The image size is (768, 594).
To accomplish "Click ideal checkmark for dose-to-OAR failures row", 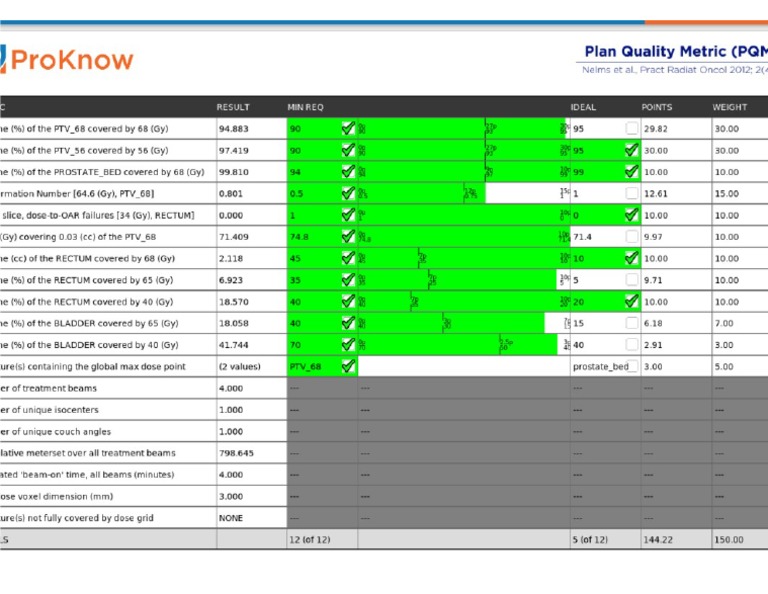I will coord(632,214).
